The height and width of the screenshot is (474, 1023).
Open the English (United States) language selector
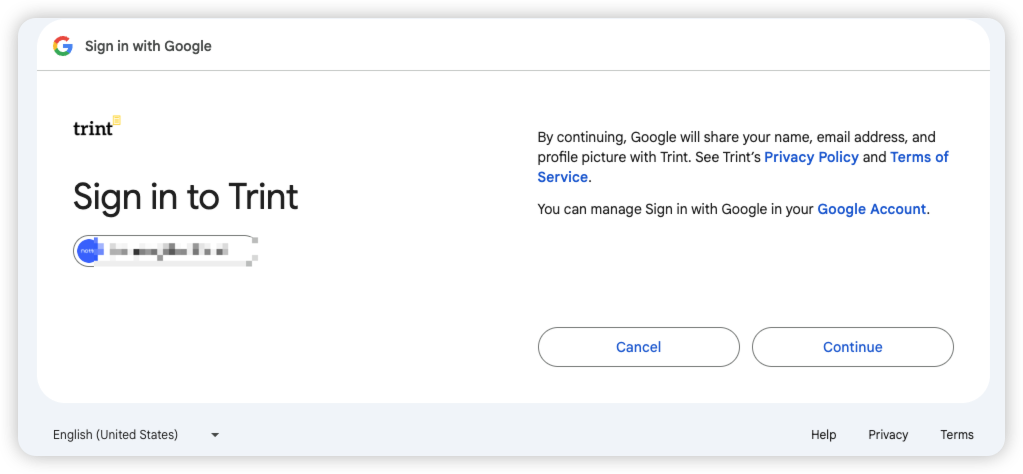point(136,435)
